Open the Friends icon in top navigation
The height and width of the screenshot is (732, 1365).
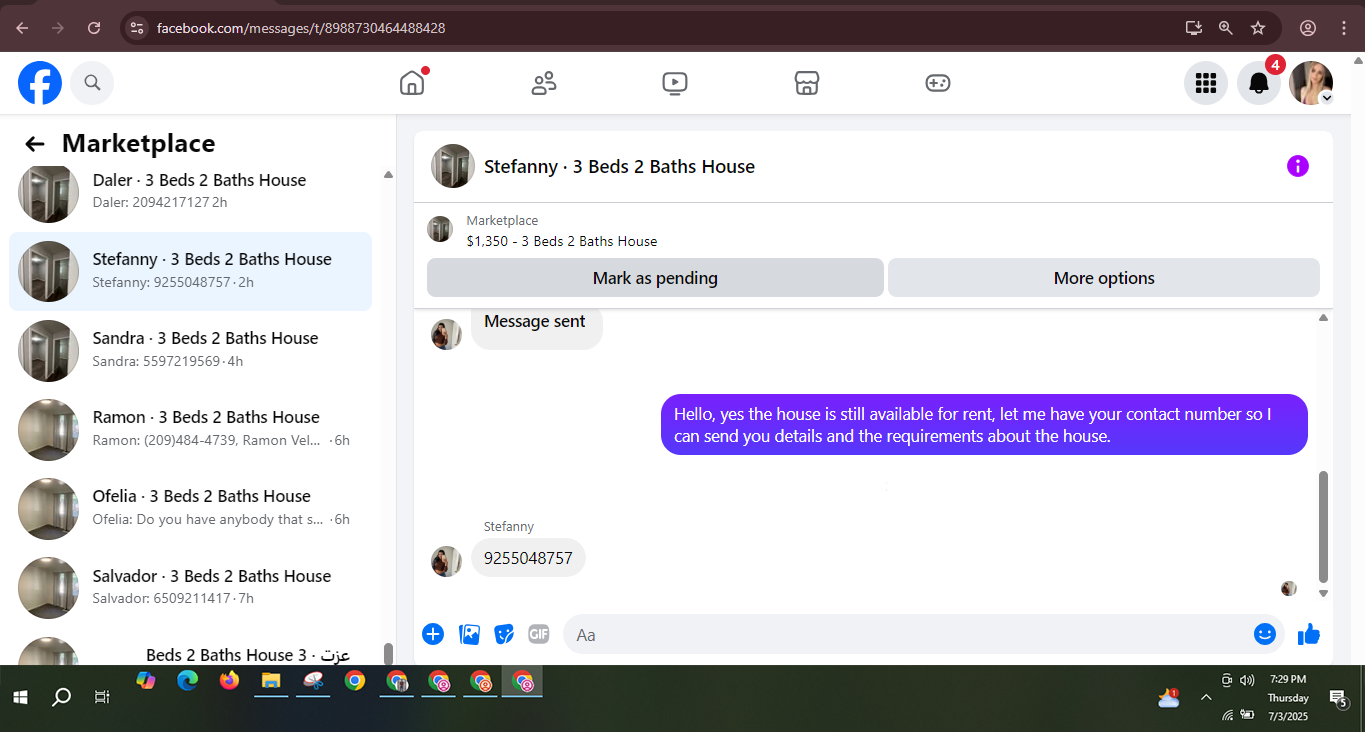pyautogui.click(x=544, y=83)
